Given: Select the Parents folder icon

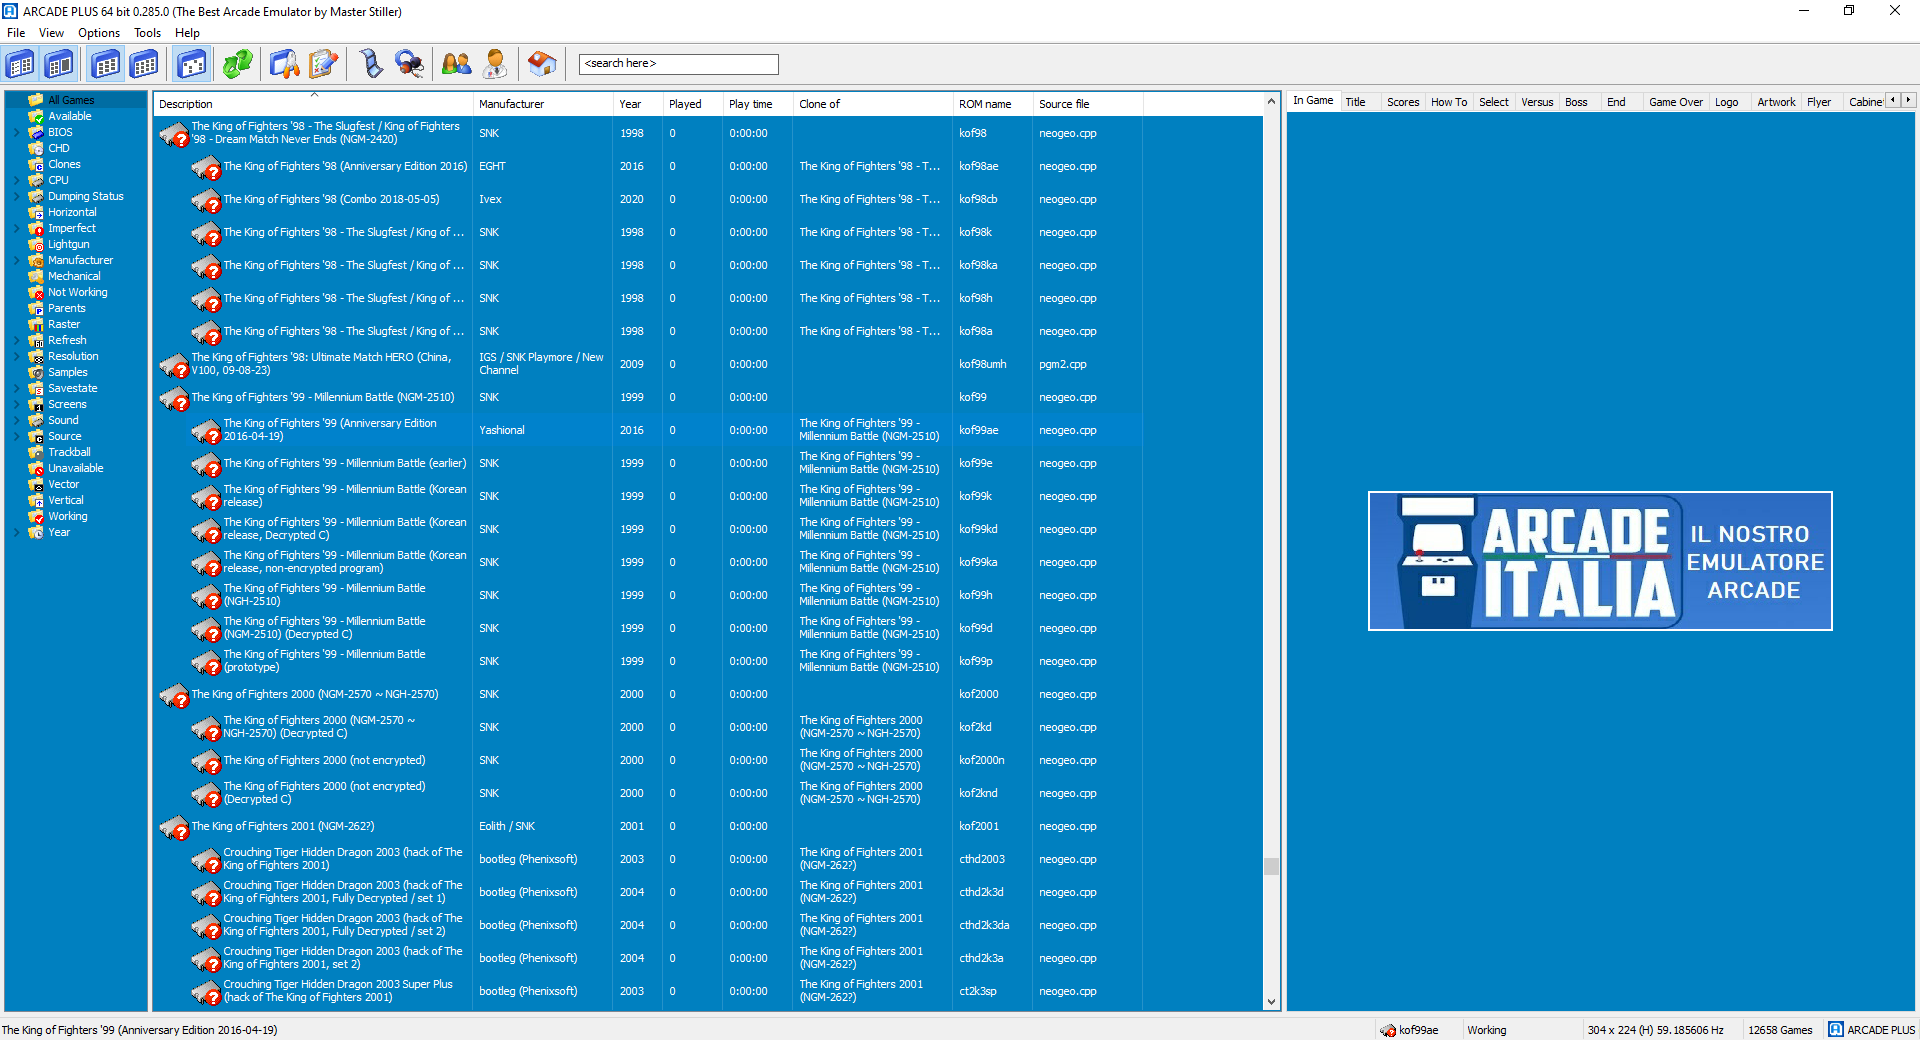Looking at the screenshot, I should click(36, 308).
